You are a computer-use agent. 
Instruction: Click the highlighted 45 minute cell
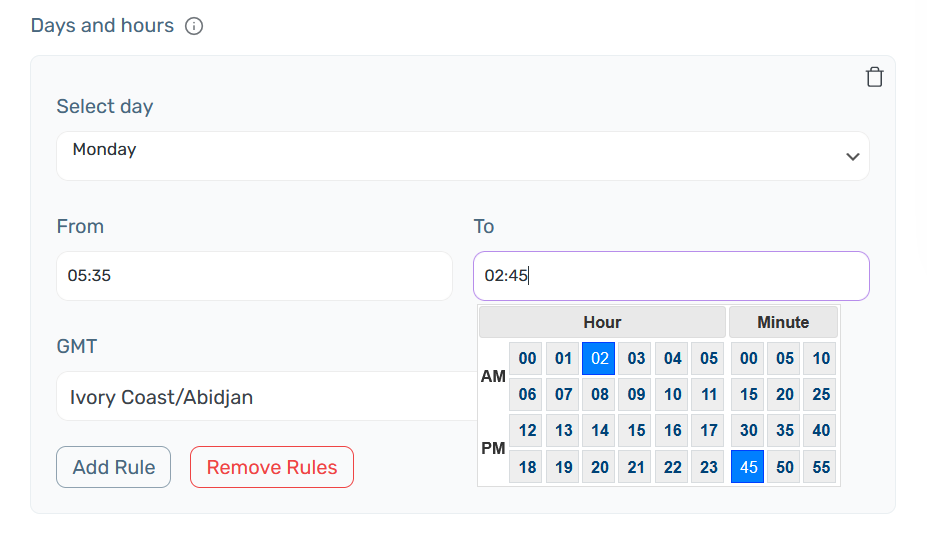tap(748, 467)
